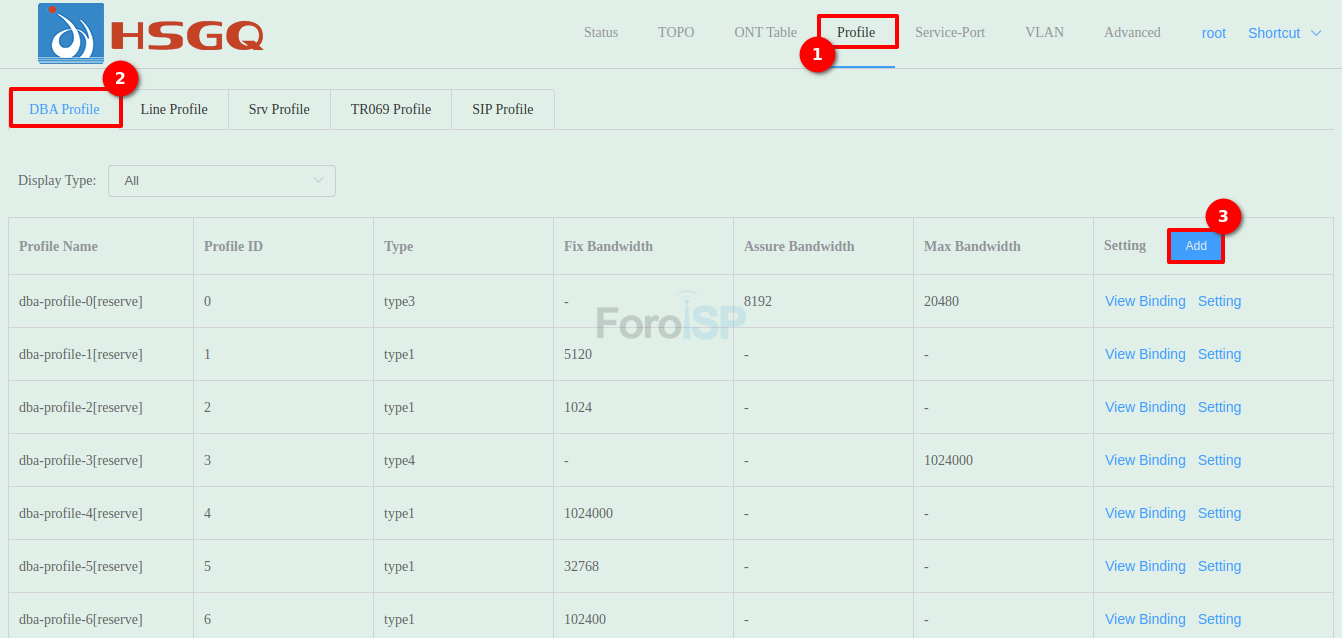
Task: Open the Advanced menu
Action: (1132, 32)
